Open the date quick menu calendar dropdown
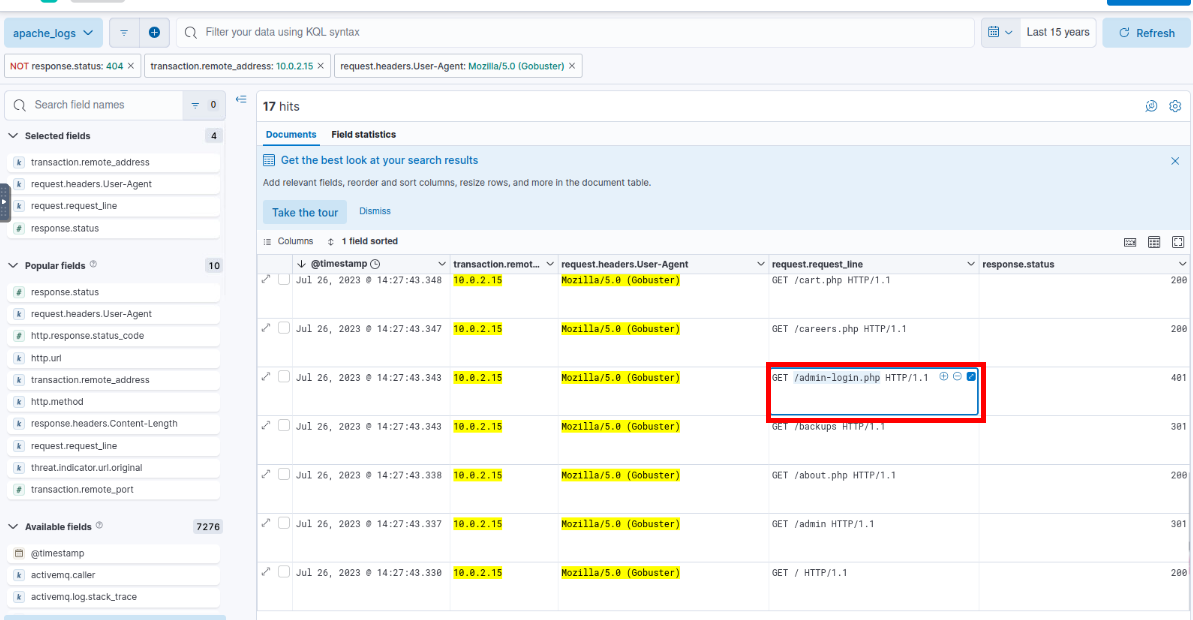Screen dimensions: 1193x620 (x=1000, y=33)
